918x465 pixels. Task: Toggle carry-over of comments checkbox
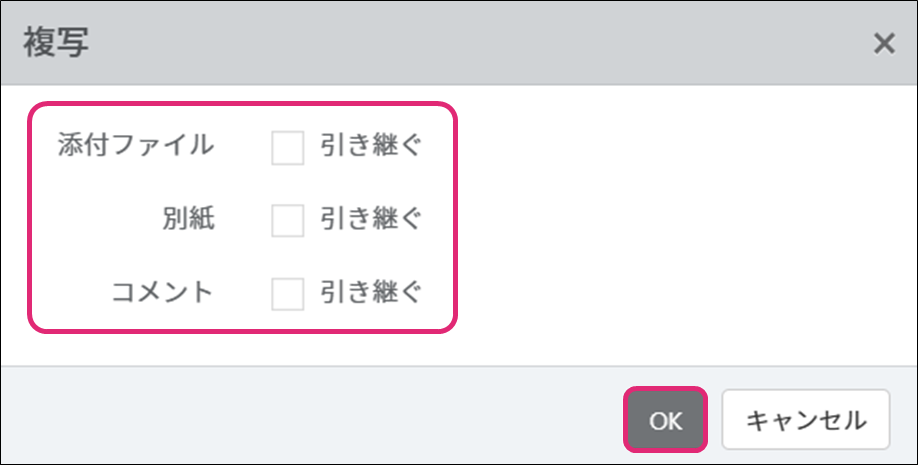(x=288, y=293)
